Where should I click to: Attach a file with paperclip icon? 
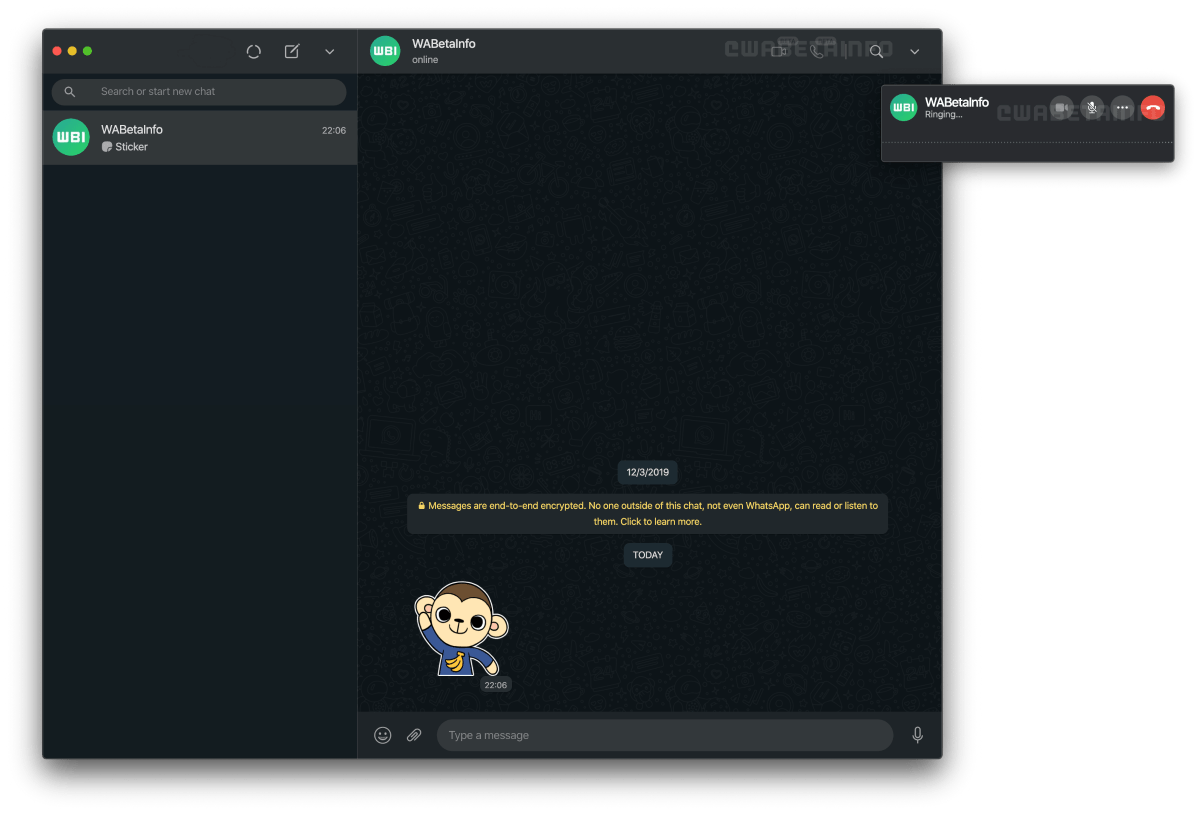414,735
